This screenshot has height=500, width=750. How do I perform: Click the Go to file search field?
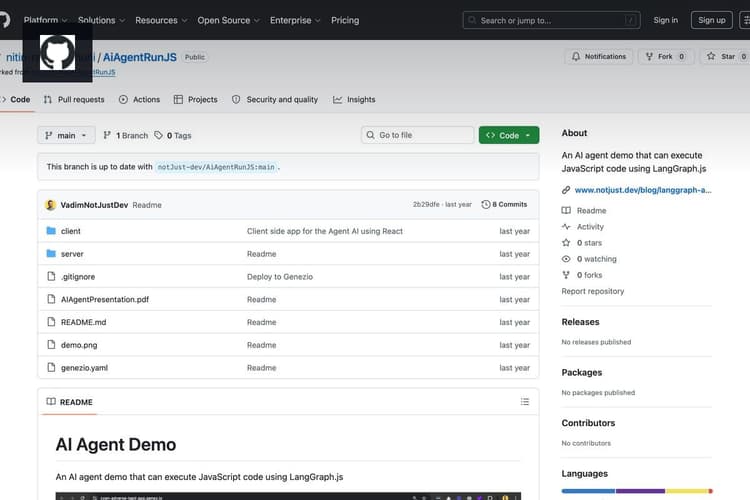click(x=418, y=135)
